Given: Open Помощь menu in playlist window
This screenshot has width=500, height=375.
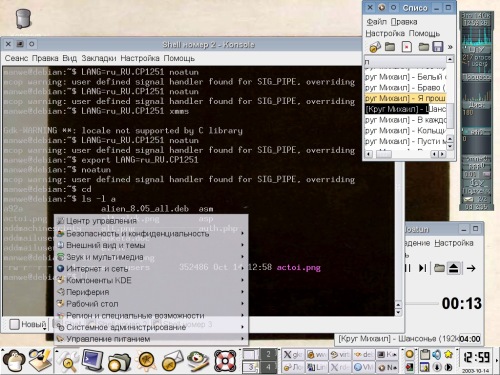Looking at the screenshot, I should (x=424, y=33).
